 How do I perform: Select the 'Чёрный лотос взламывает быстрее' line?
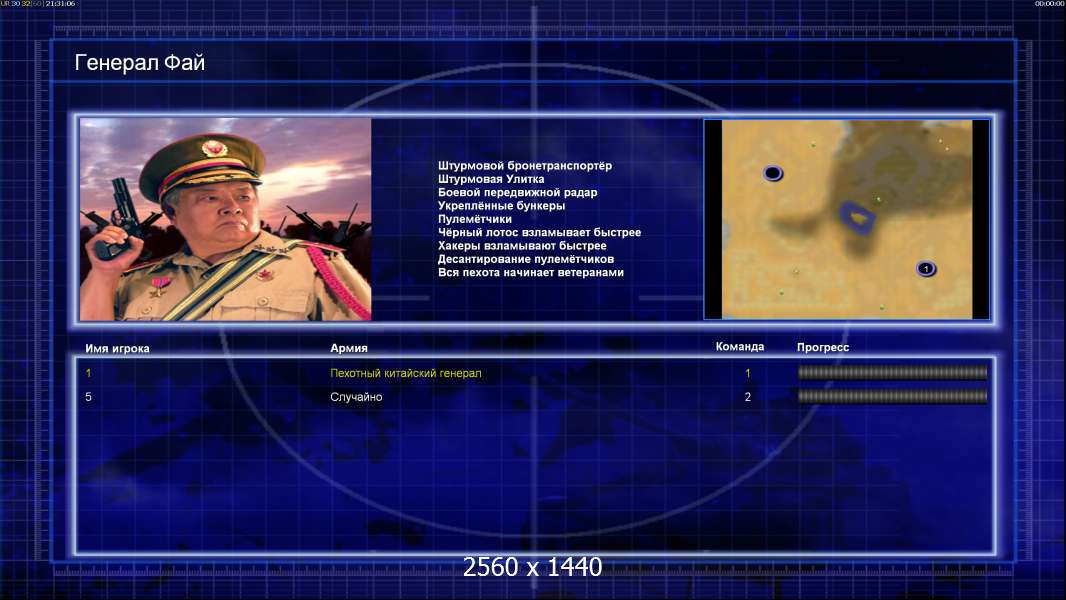pyautogui.click(x=539, y=232)
